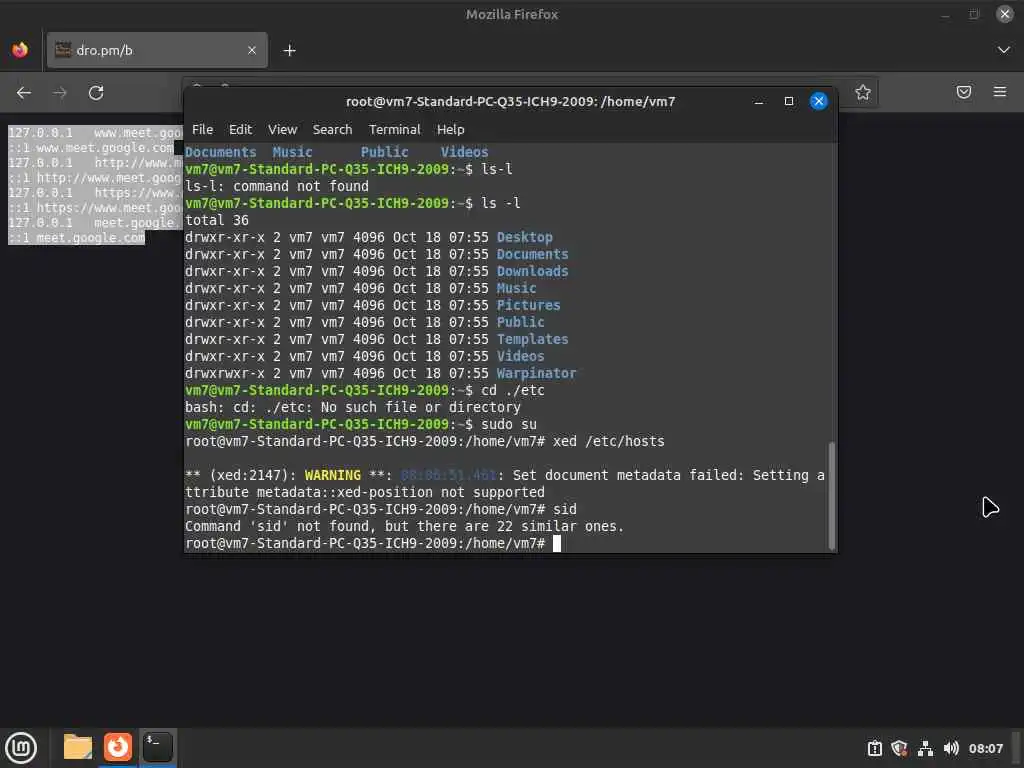Close the Mozilla Firefox window
The height and width of the screenshot is (768, 1024).
tap(1004, 14)
